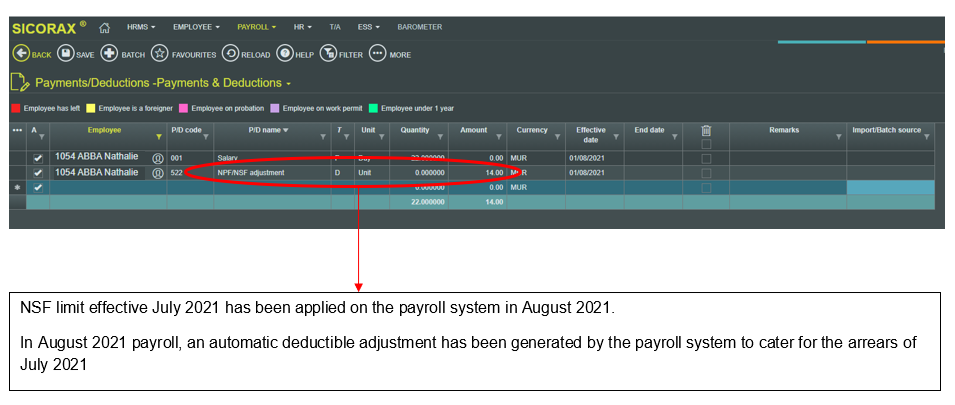Open the Currency column filter dropdown

[557, 137]
